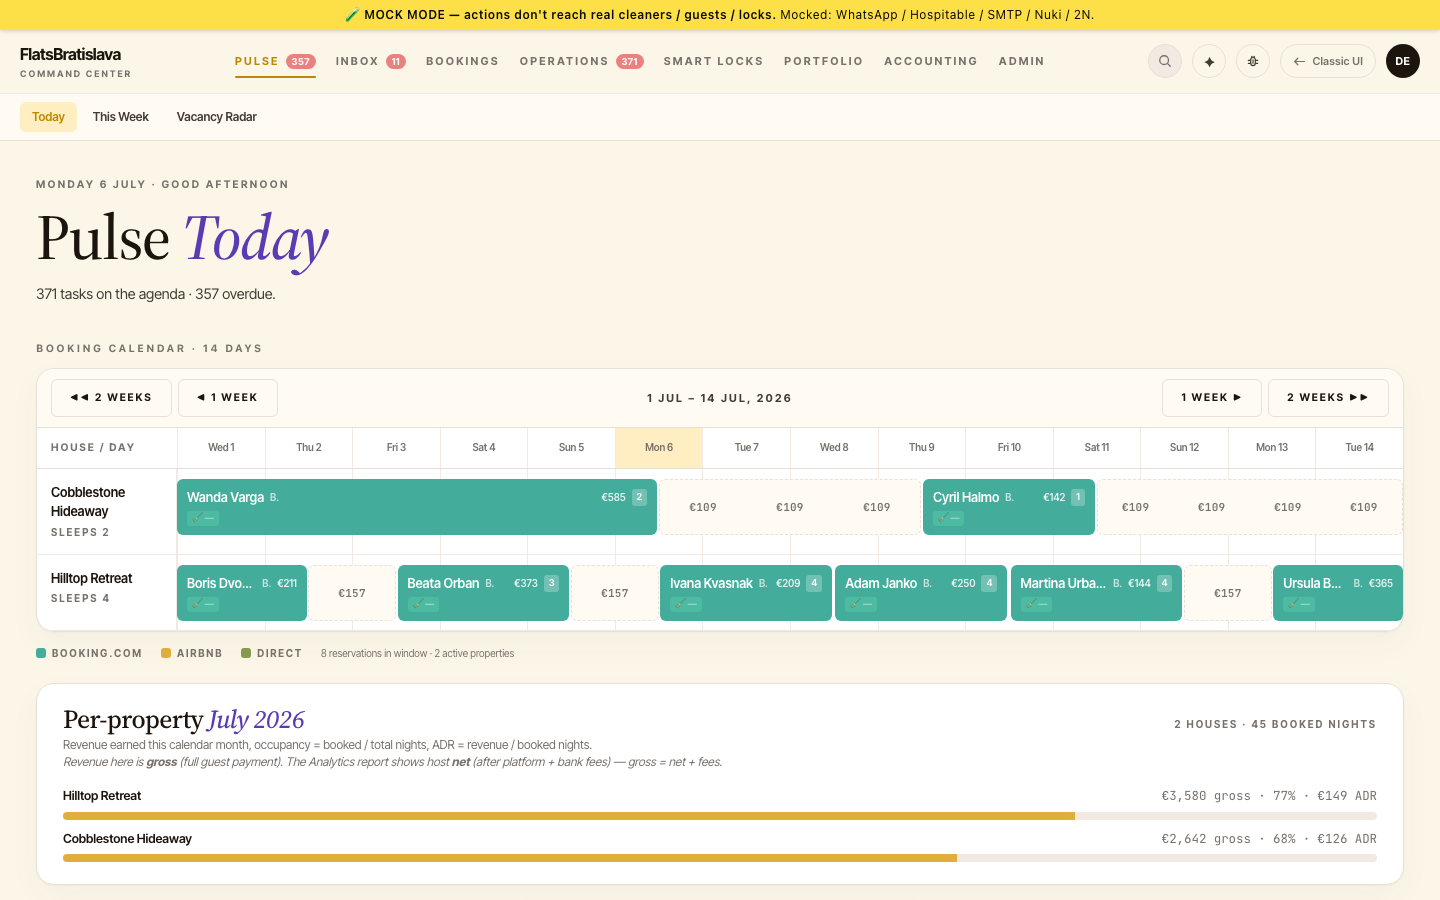Click the Direct green legend swatch
This screenshot has width=1440, height=900.
point(246,653)
